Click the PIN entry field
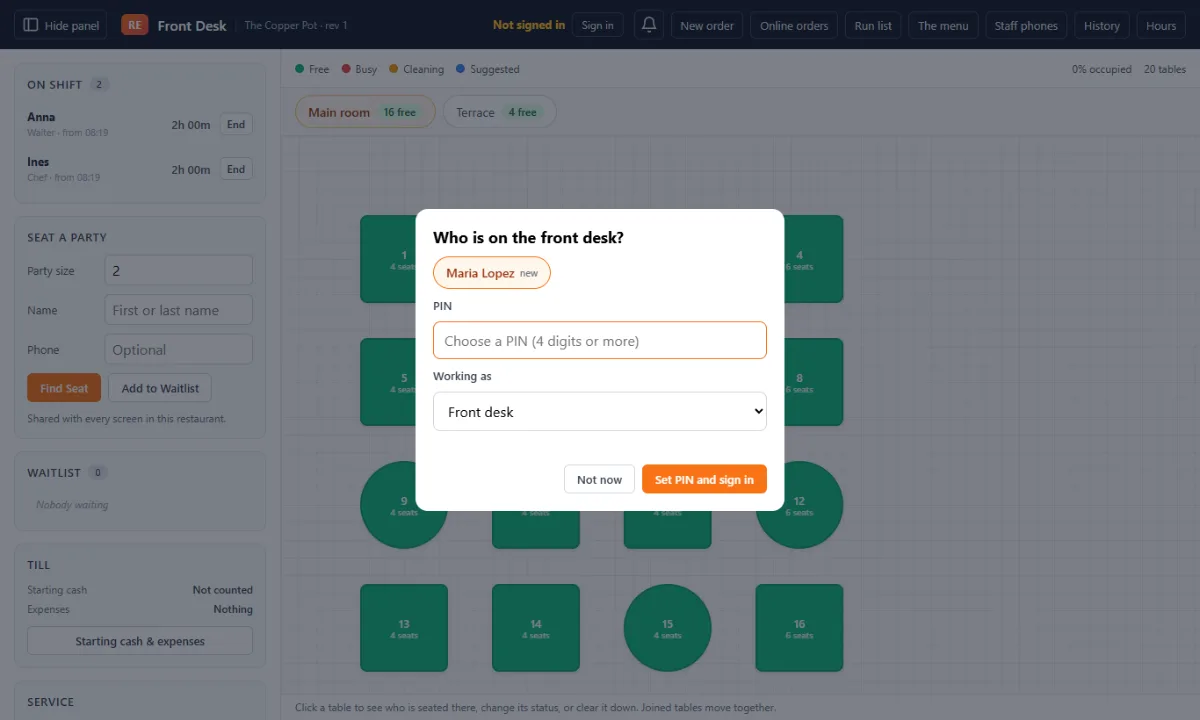1200x720 pixels. (600, 340)
